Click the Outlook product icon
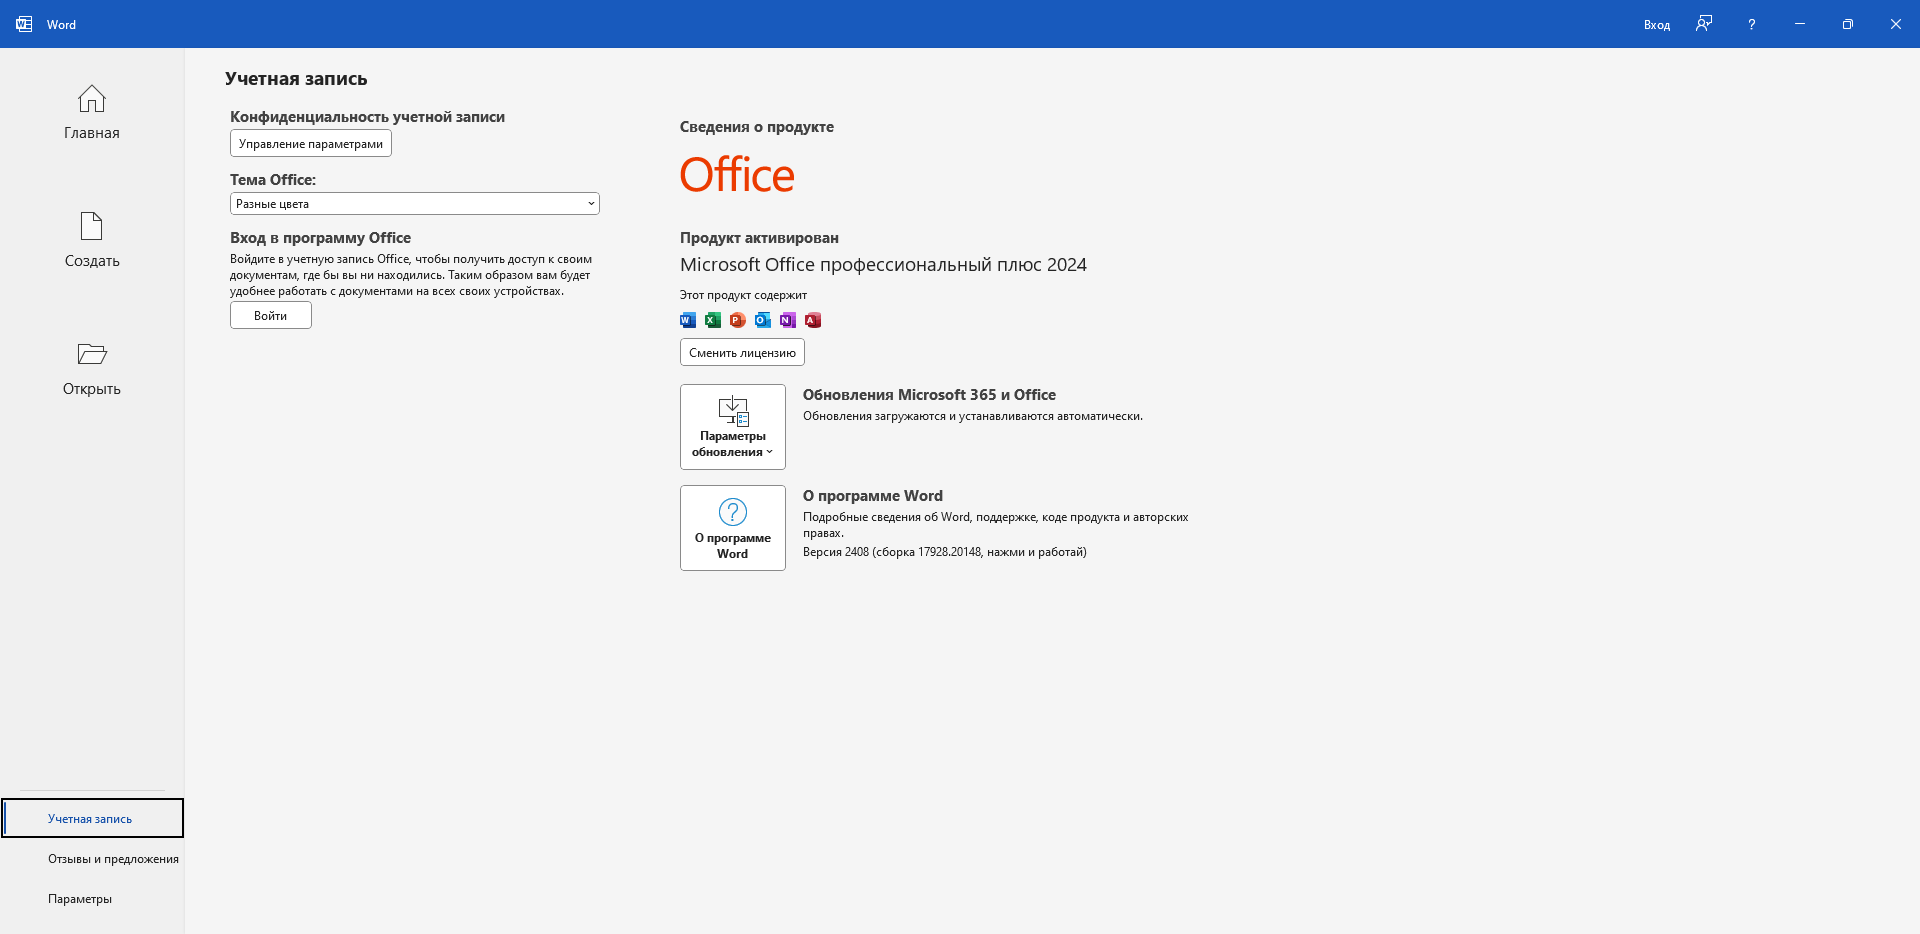Viewport: 1920px width, 934px height. point(763,320)
